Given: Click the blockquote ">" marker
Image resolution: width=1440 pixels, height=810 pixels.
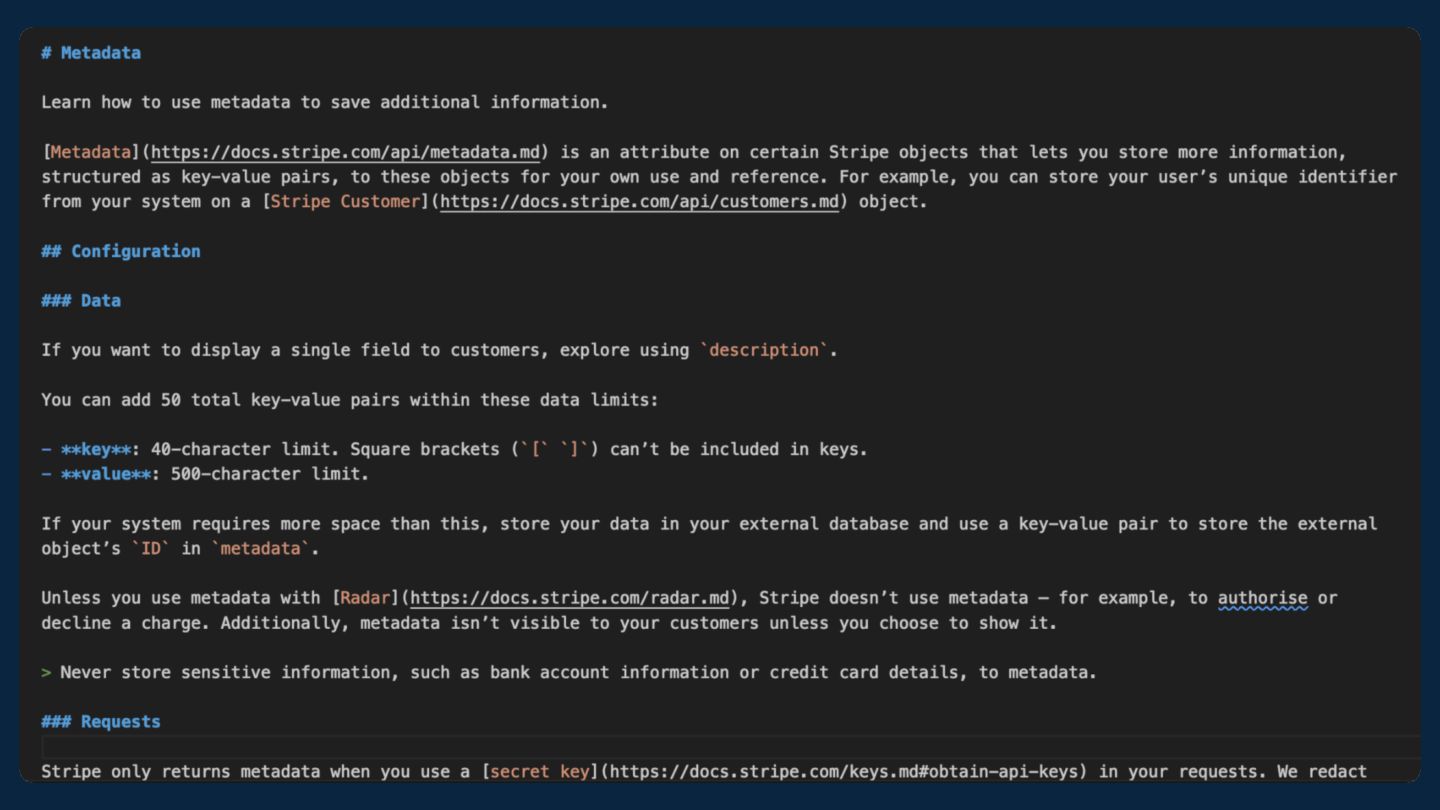Looking at the screenshot, I should pyautogui.click(x=46, y=672).
